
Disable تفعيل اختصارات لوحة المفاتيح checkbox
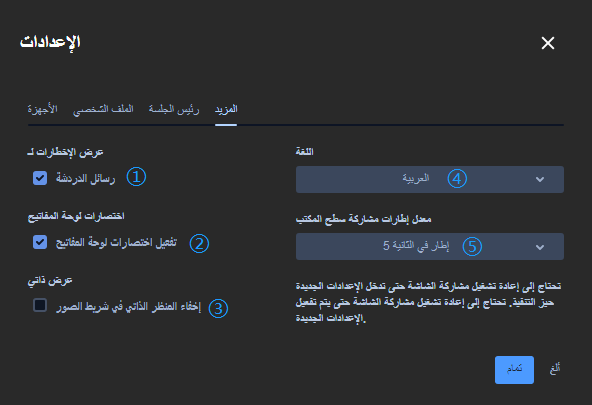(x=40, y=242)
